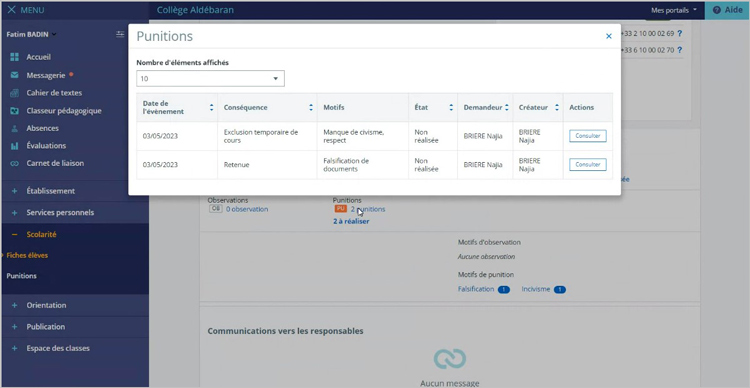
Task: Select Punitions in Scolarité menu
Action: coord(22,276)
